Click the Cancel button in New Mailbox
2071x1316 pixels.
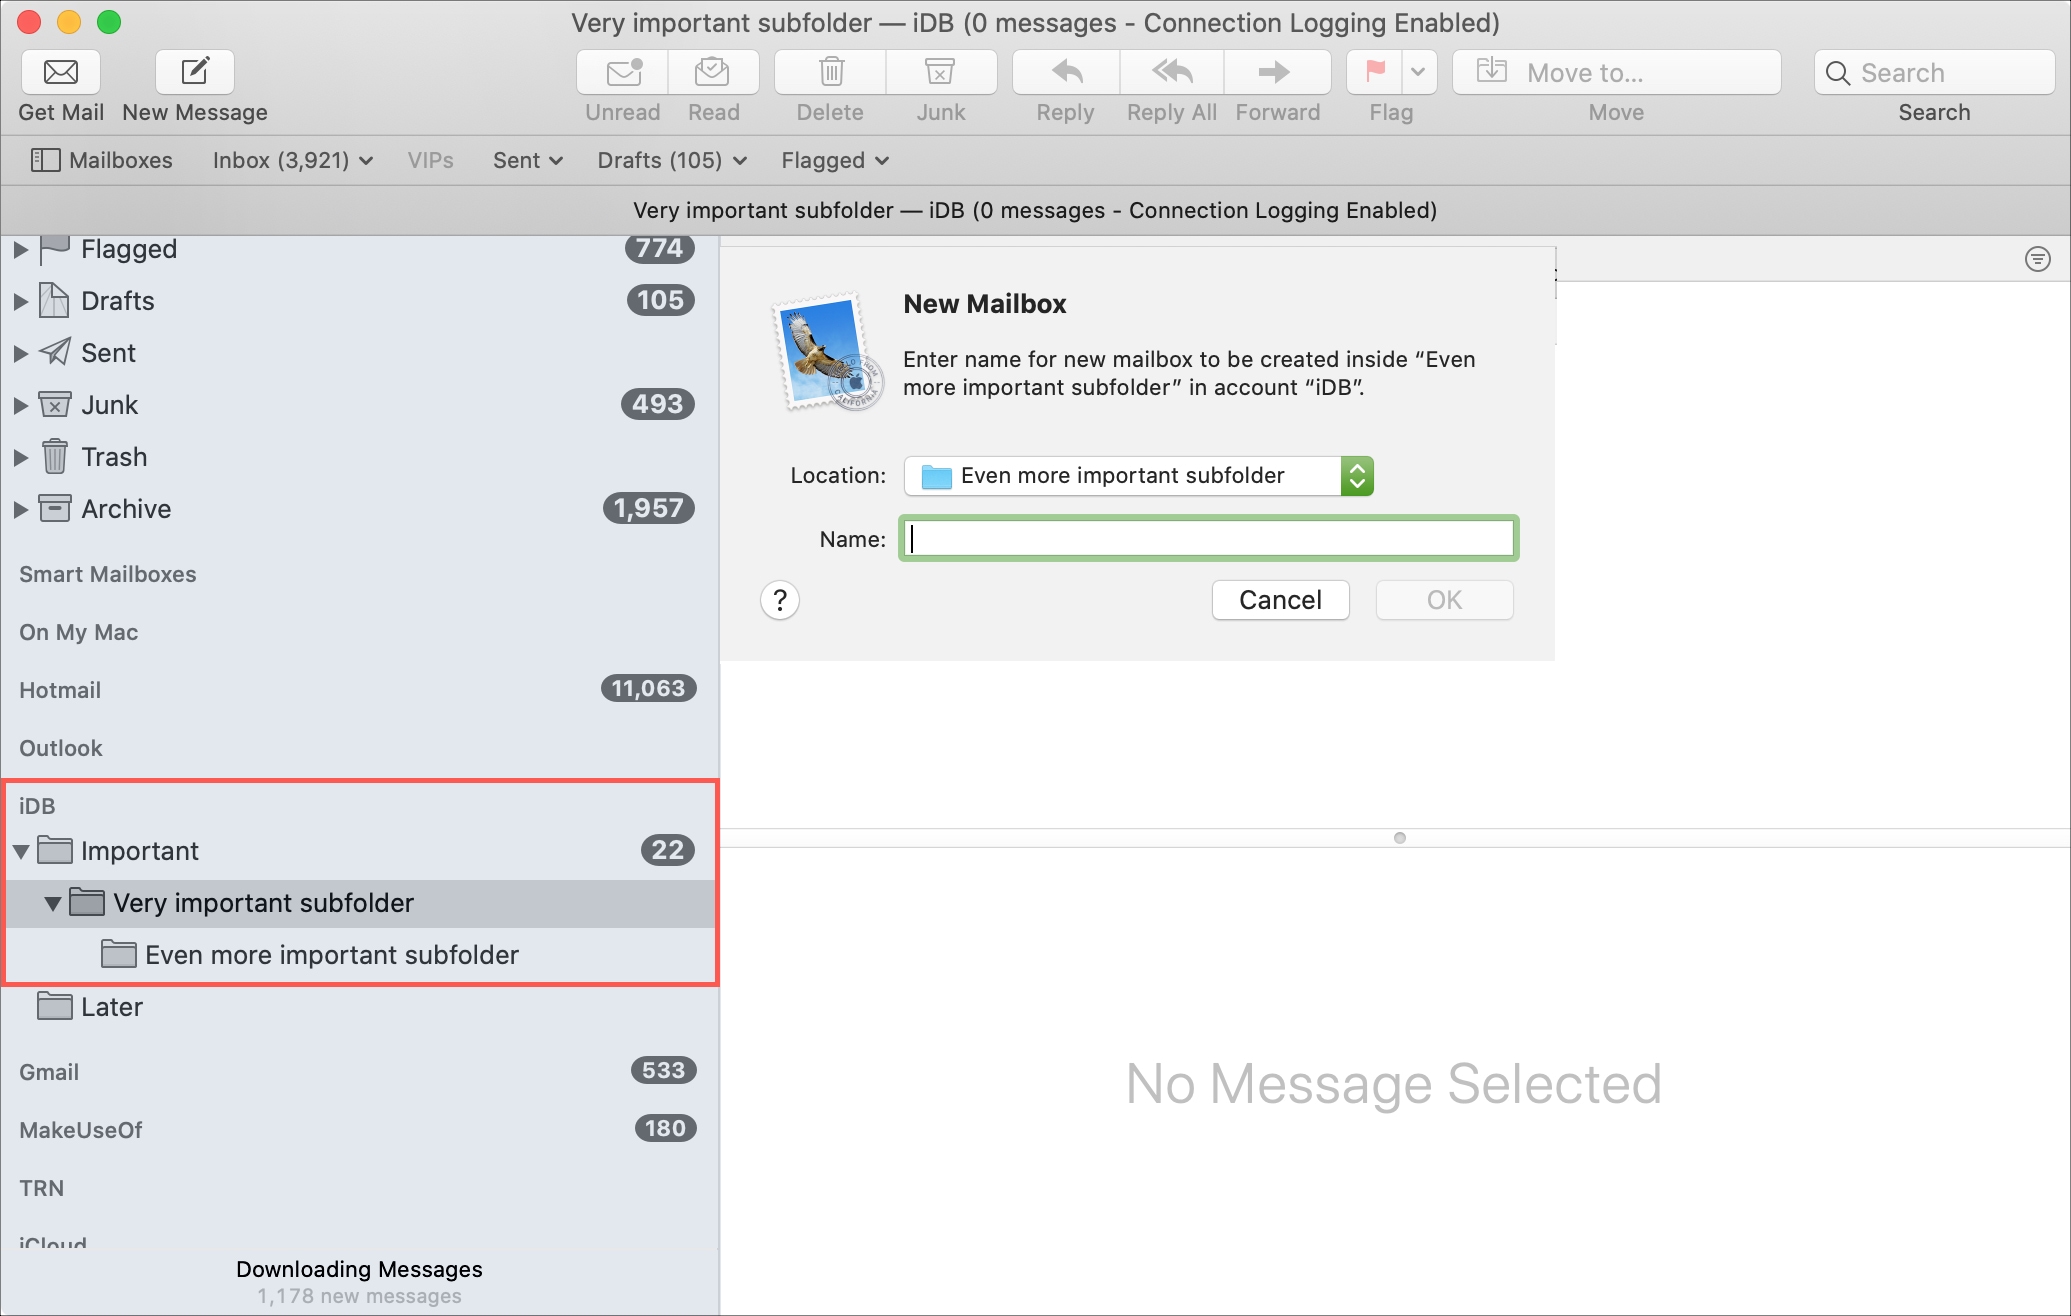pos(1282,599)
